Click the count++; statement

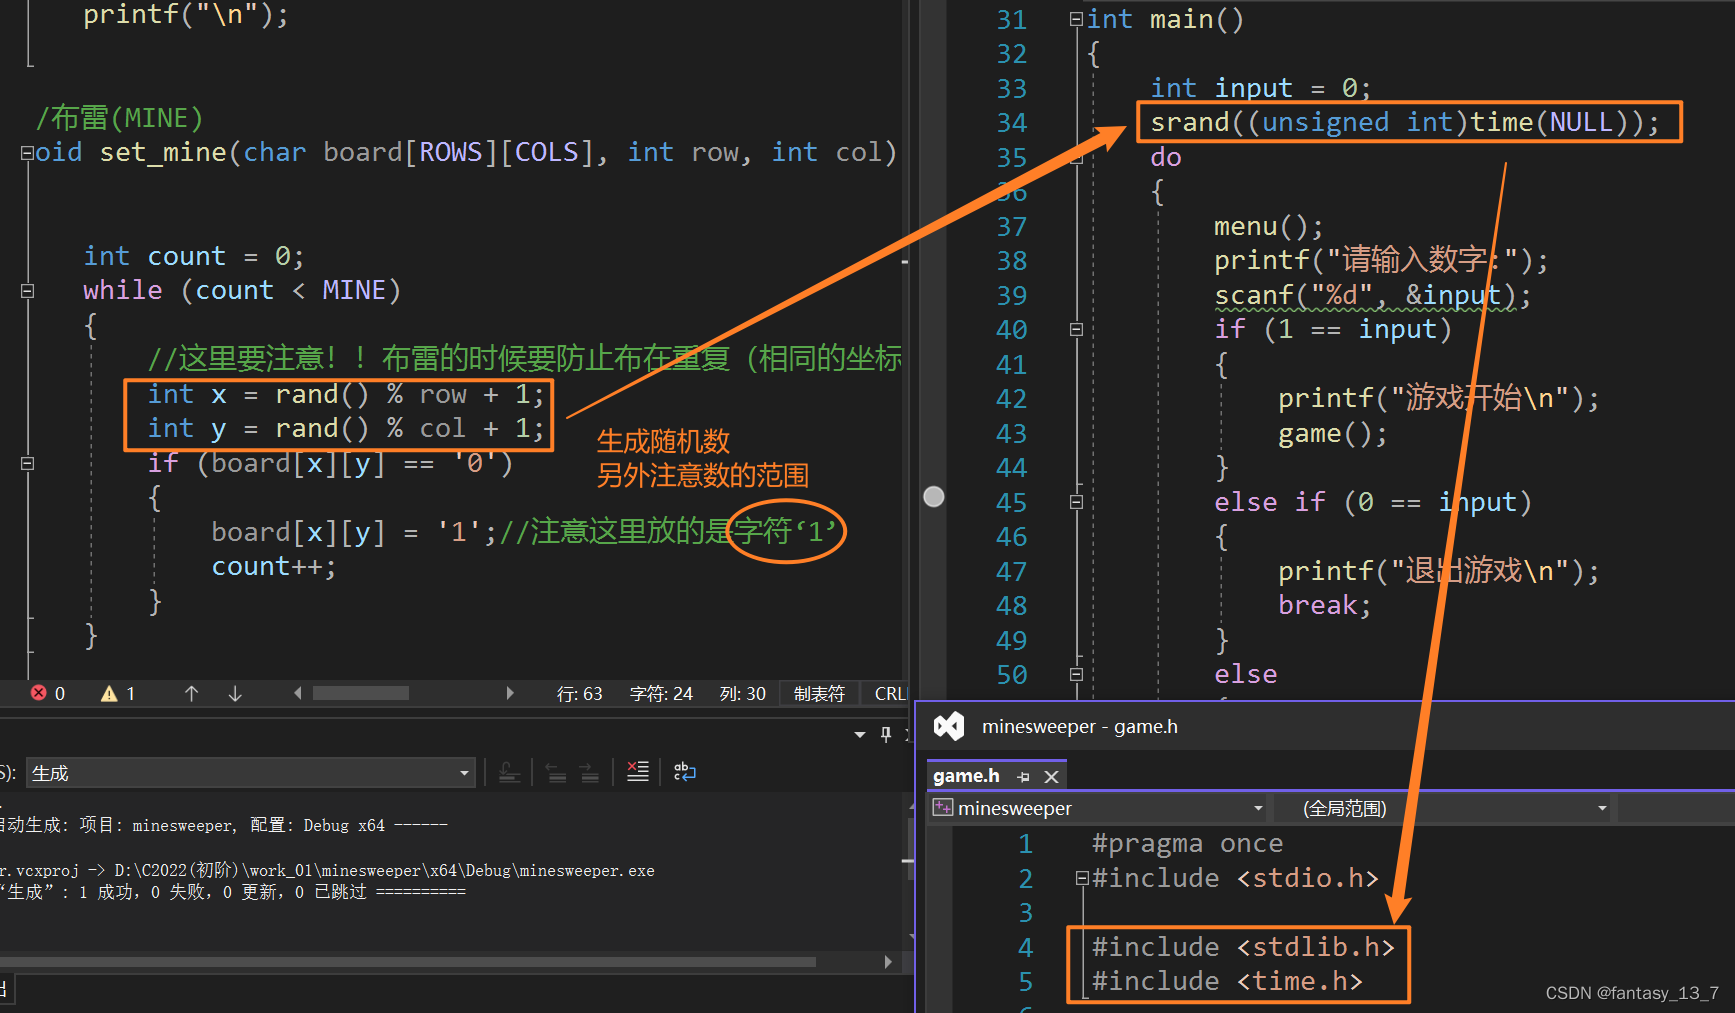point(274,567)
